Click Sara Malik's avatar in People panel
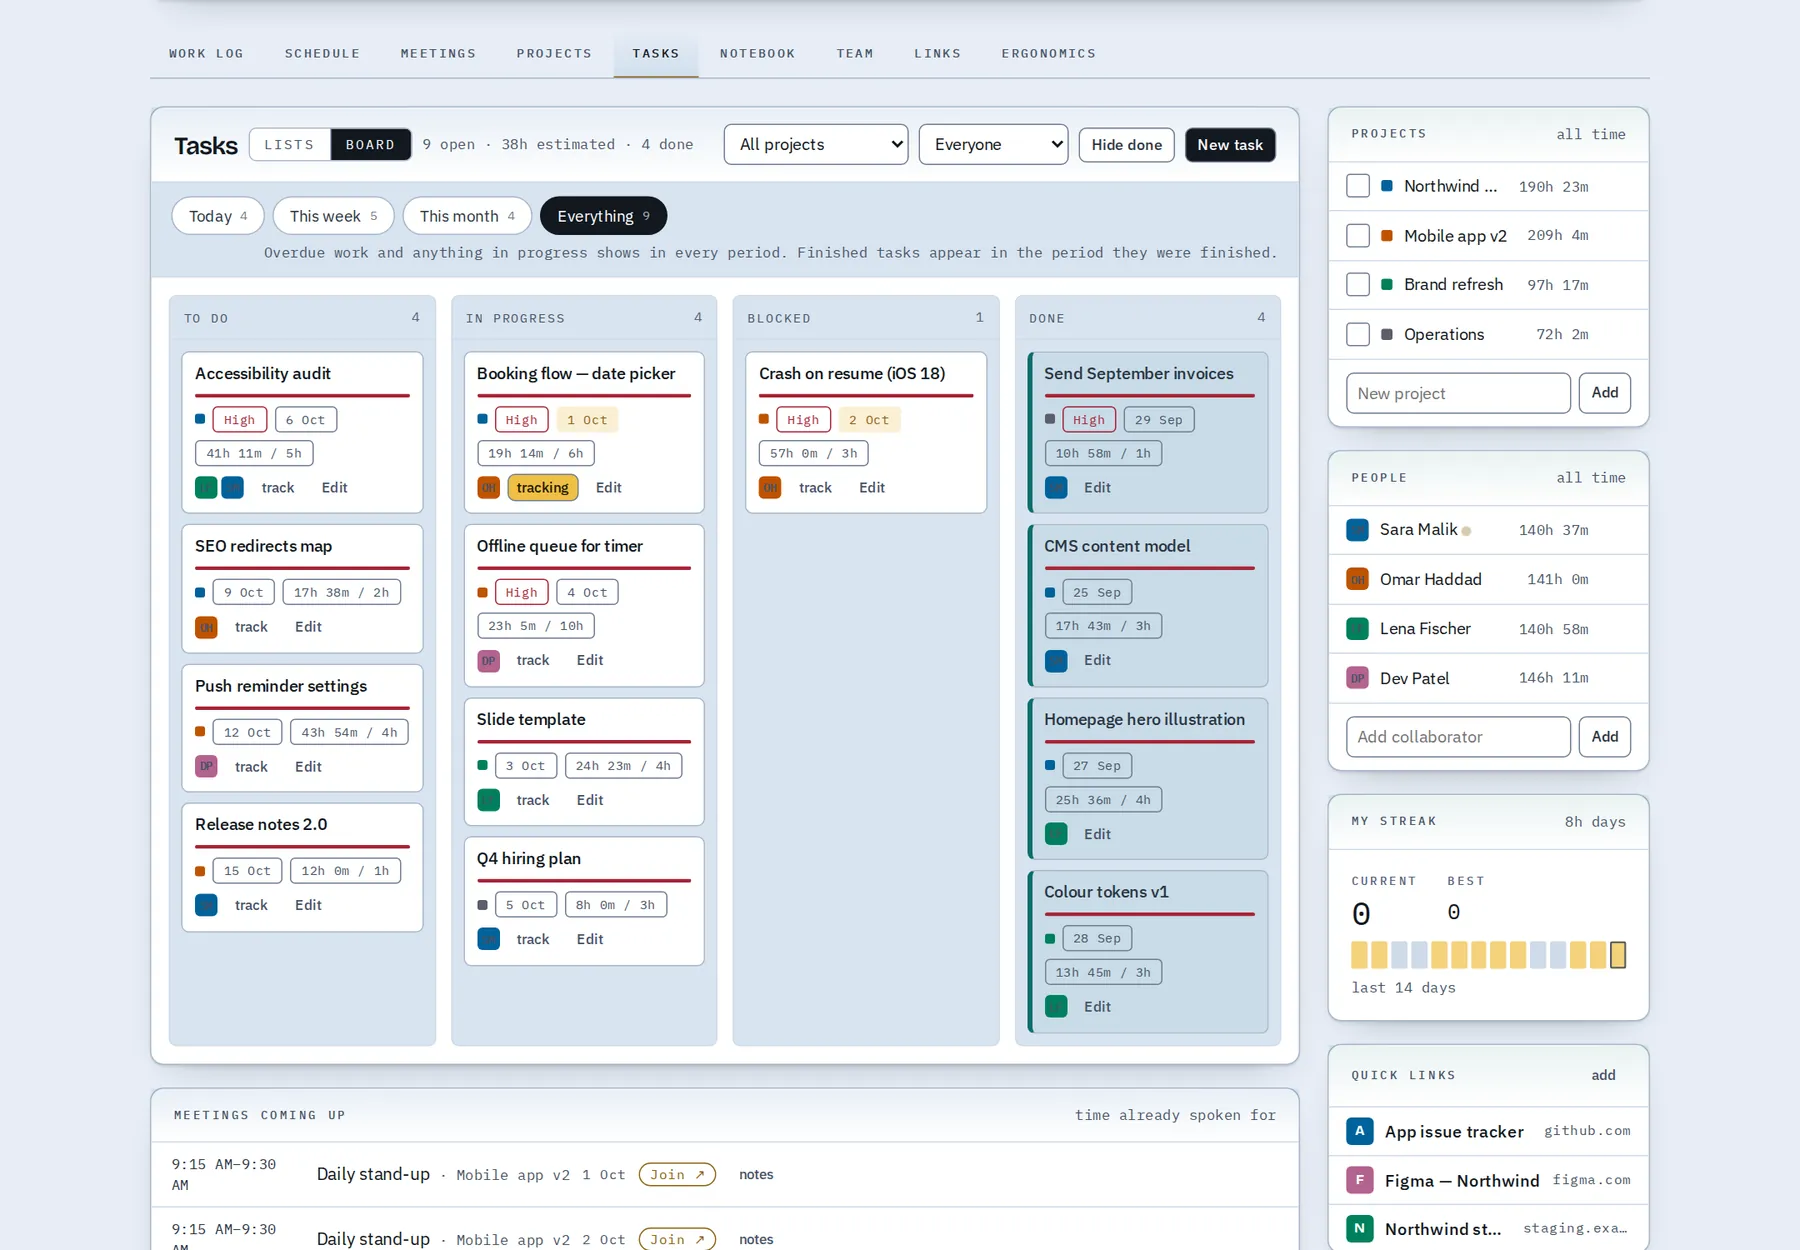 1357,530
